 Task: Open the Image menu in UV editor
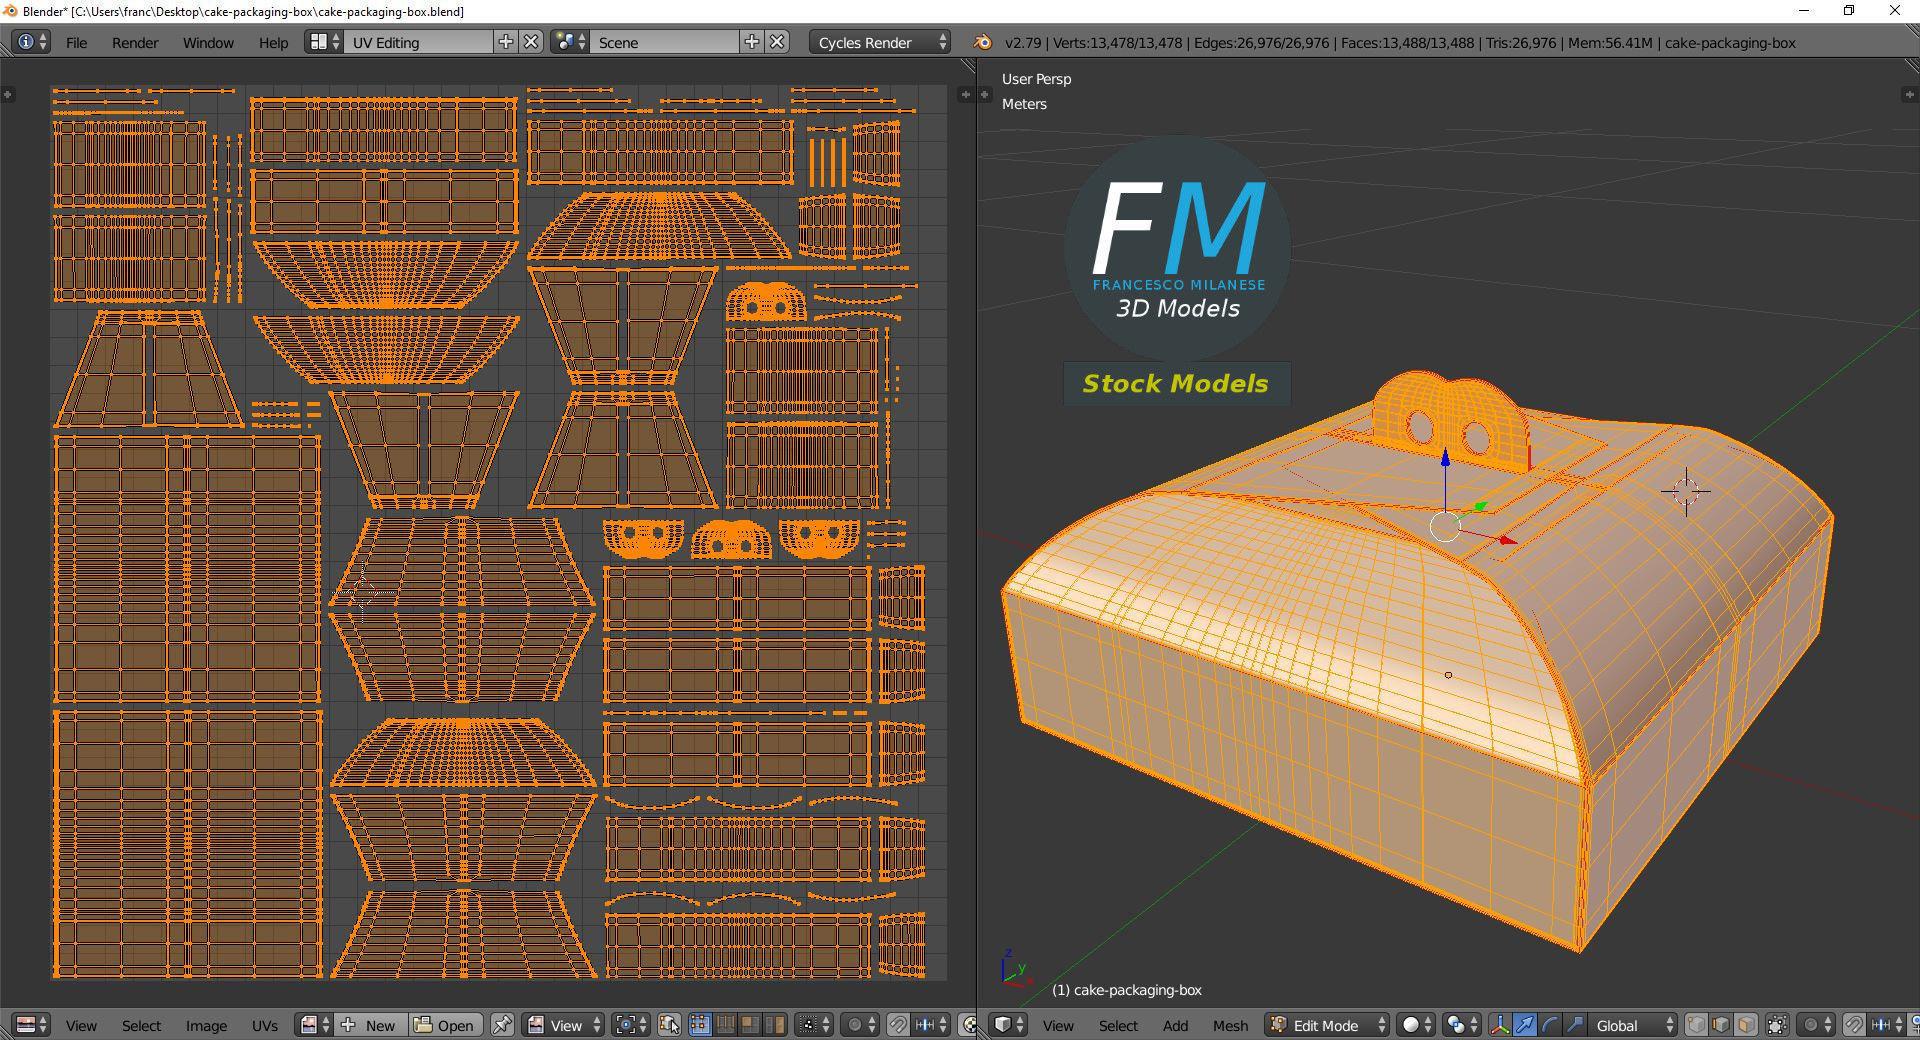point(206,1025)
